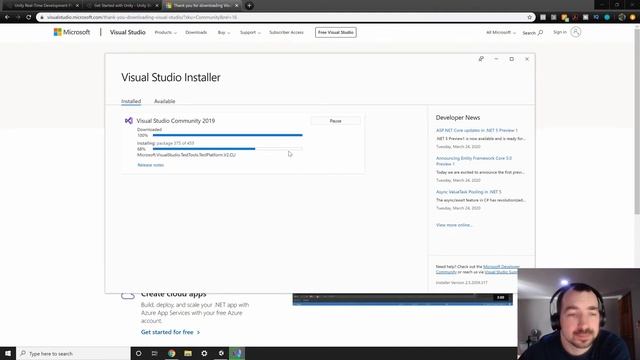
Task: Switch to the Installed tab
Action: [131, 101]
